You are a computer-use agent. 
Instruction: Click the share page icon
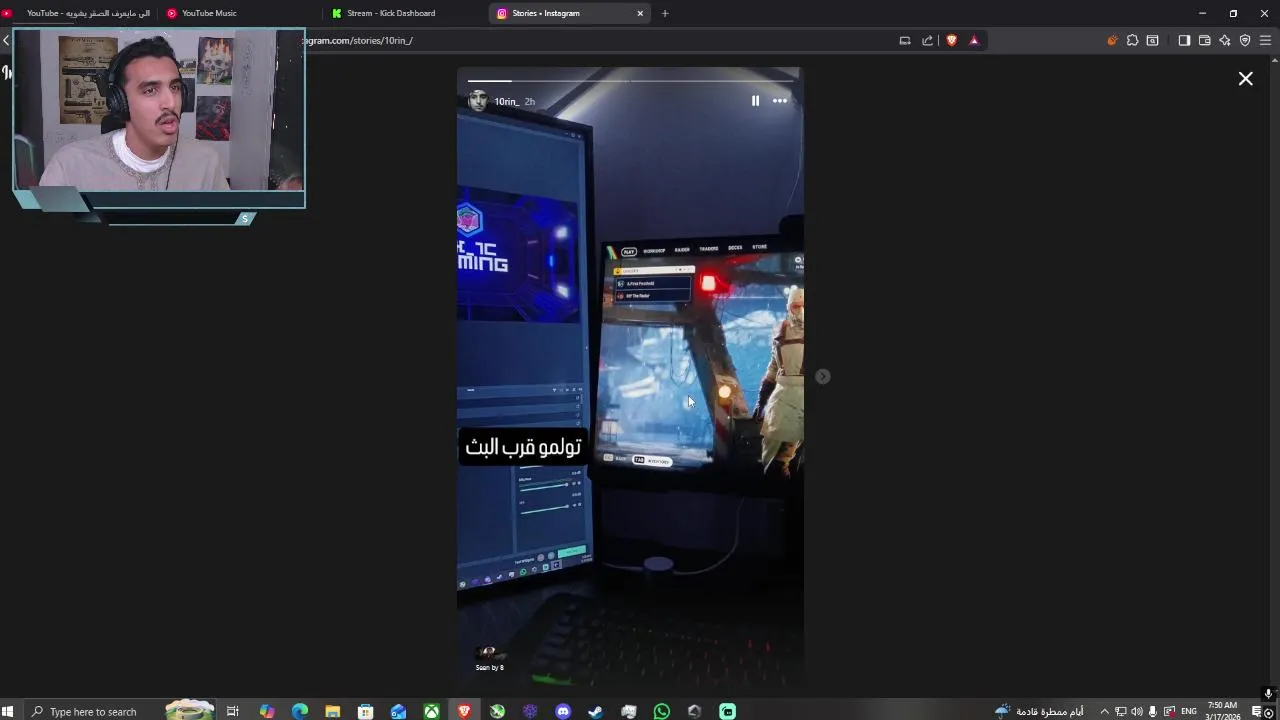[x=927, y=40]
